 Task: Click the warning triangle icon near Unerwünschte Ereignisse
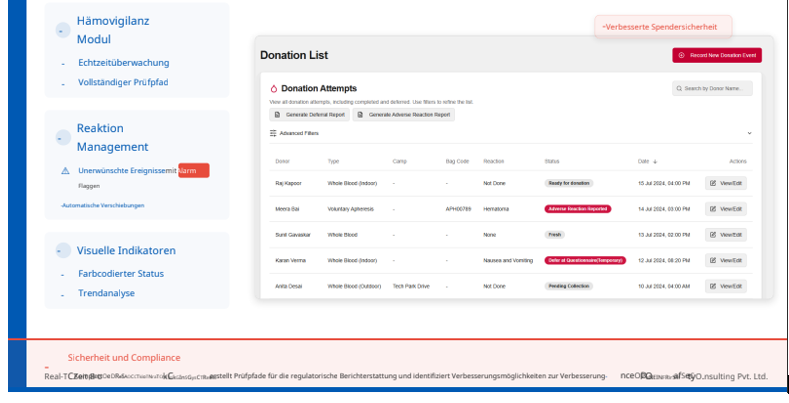[x=65, y=171]
